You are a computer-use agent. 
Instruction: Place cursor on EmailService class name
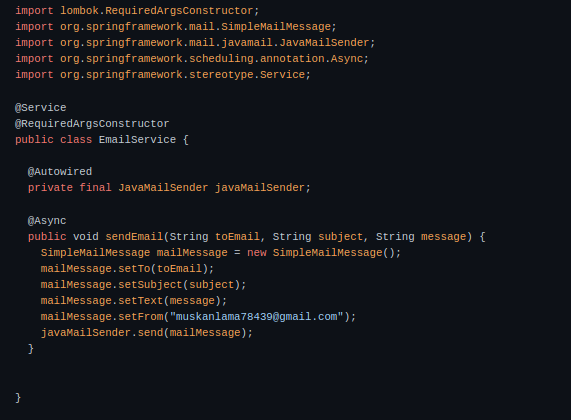click(137, 140)
